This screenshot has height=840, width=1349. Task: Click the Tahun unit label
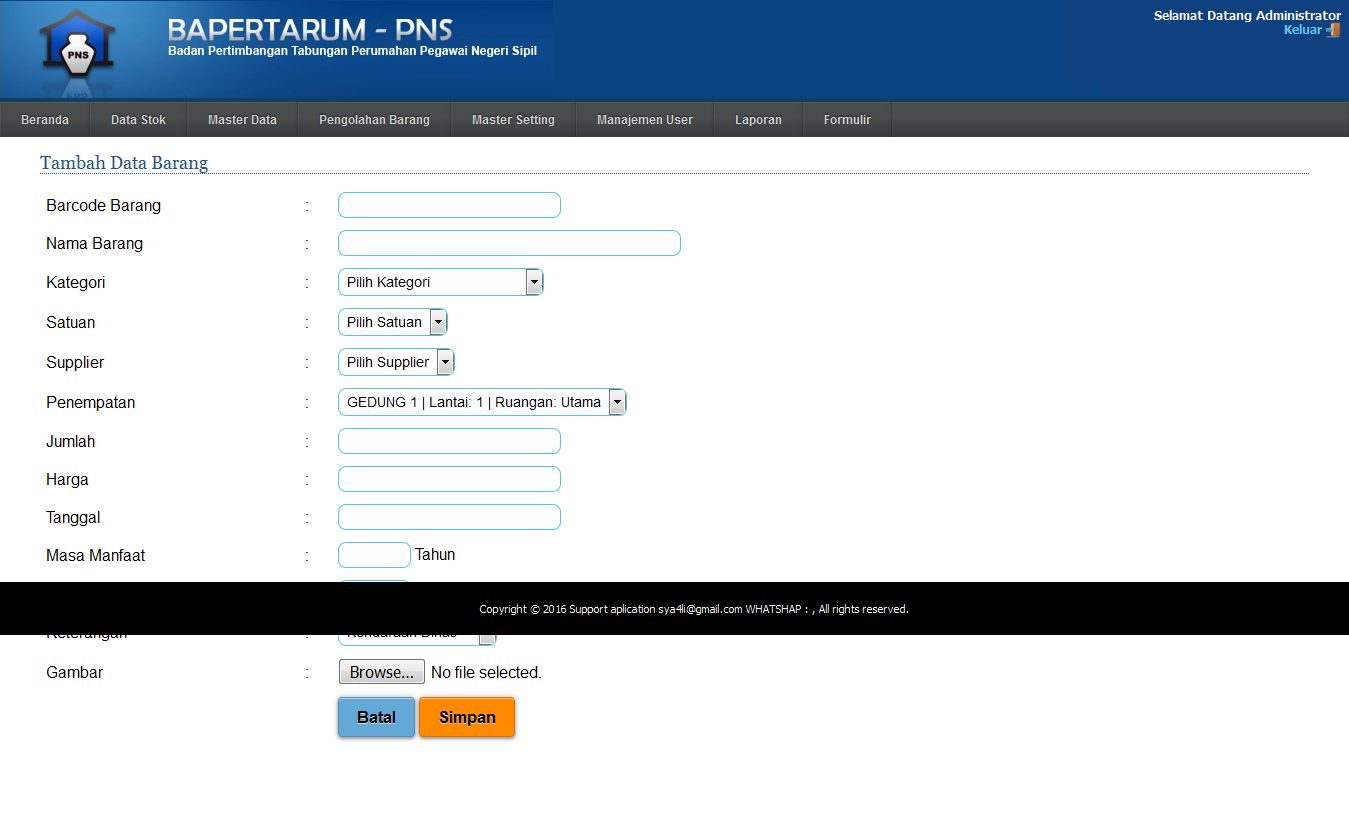(x=435, y=555)
